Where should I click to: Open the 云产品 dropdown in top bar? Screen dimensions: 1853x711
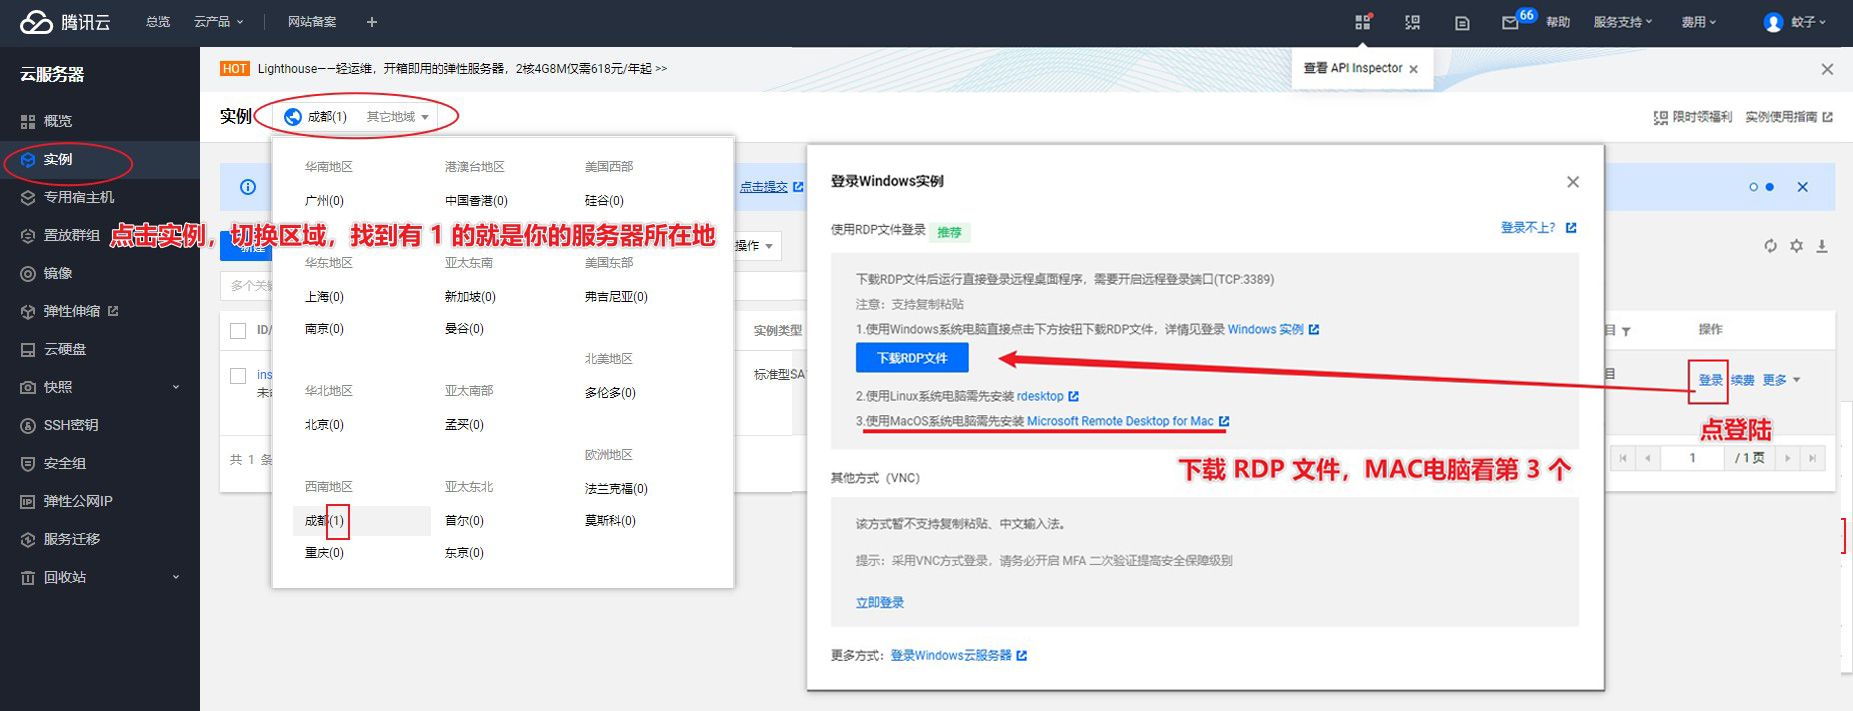[219, 22]
